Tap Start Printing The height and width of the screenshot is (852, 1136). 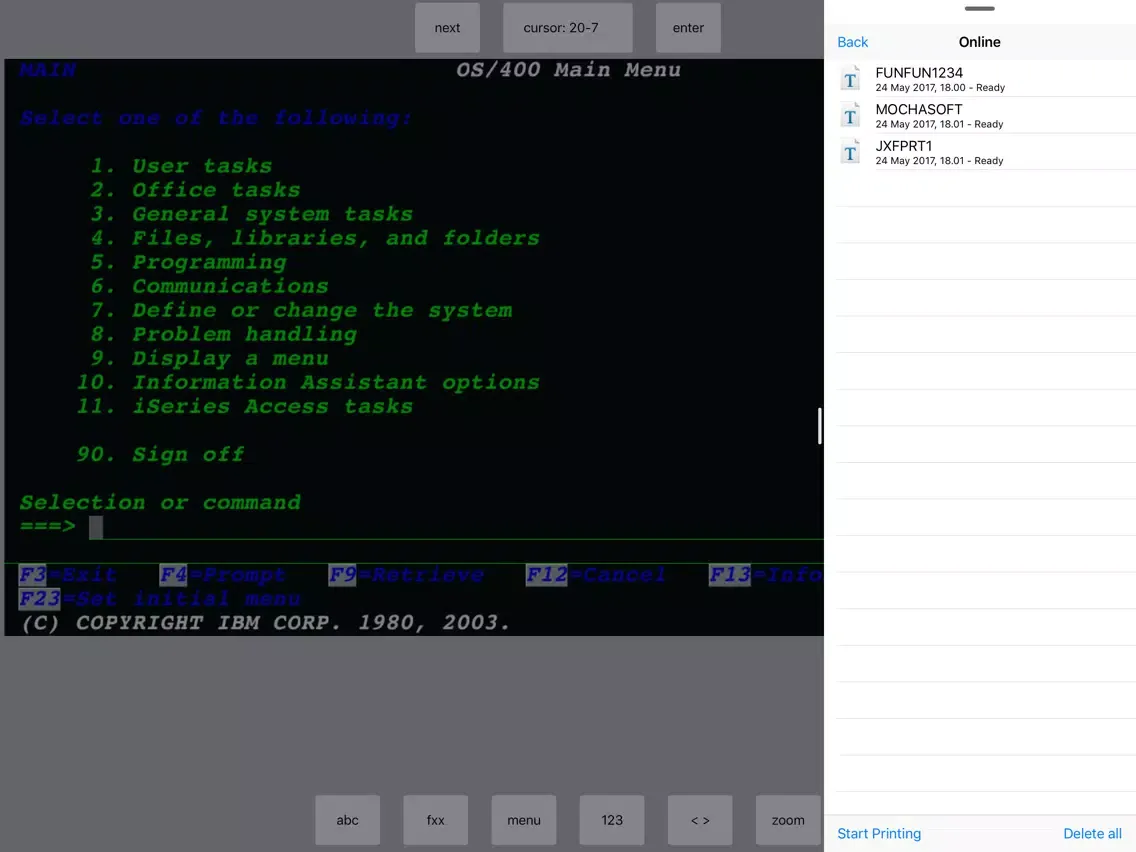[x=879, y=833]
